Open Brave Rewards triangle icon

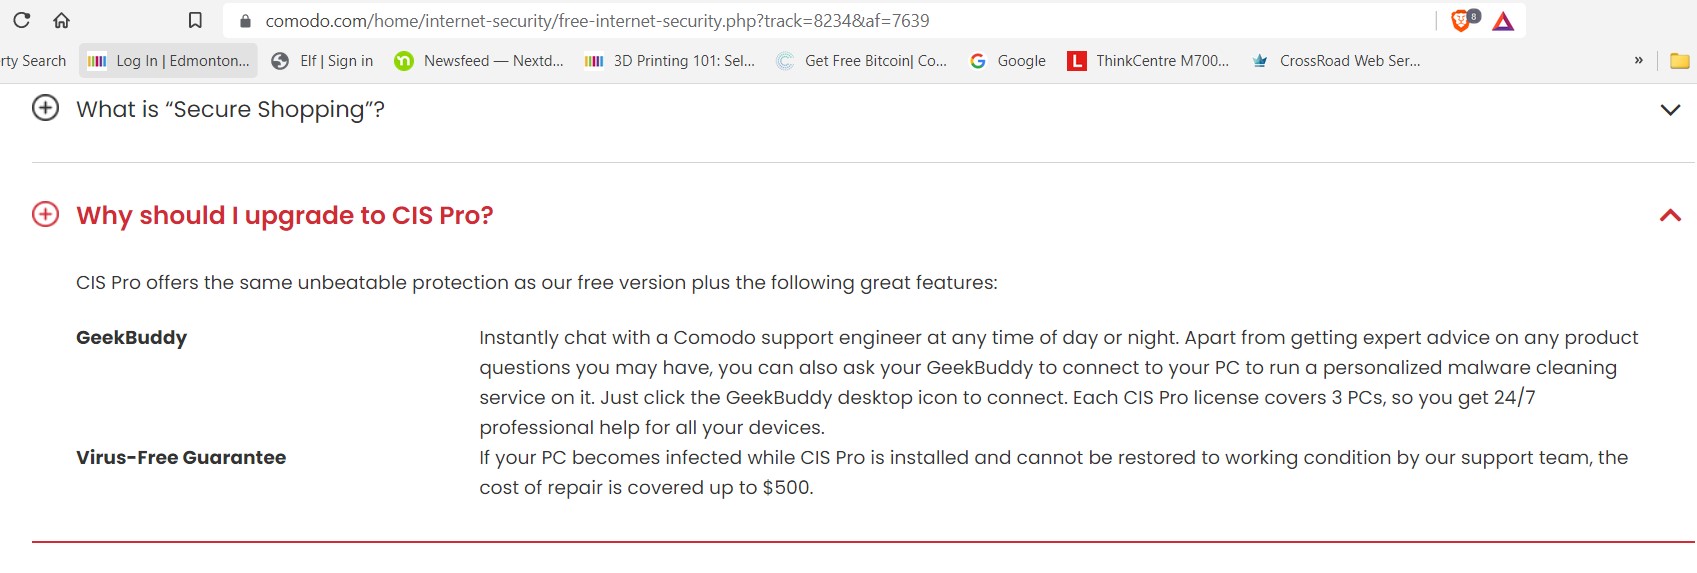1503,21
